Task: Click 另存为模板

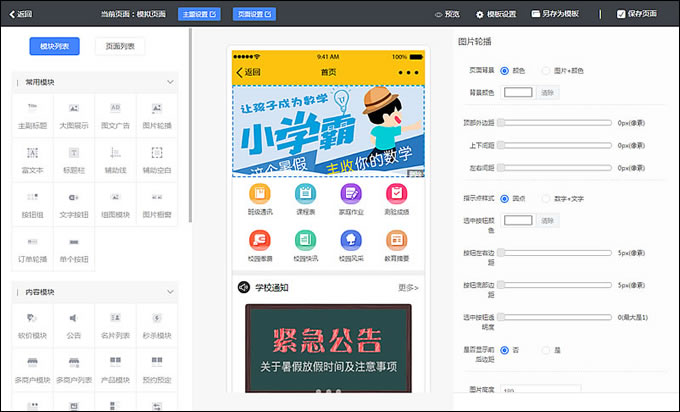Action: coord(555,14)
